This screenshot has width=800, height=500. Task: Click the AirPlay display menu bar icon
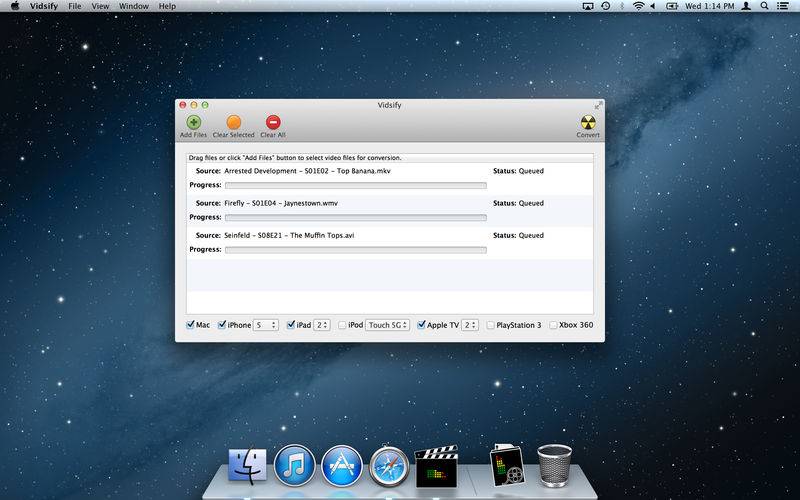[x=588, y=6]
